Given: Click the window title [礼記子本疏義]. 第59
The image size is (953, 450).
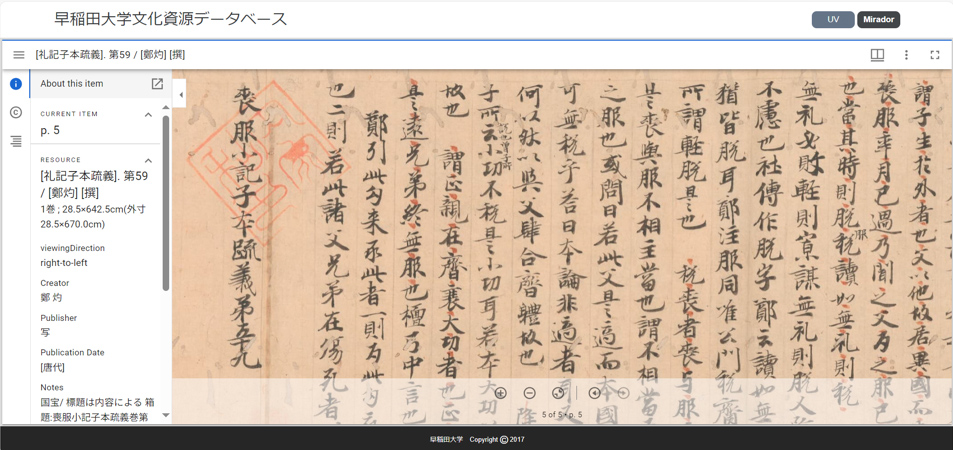Looking at the screenshot, I should point(110,55).
